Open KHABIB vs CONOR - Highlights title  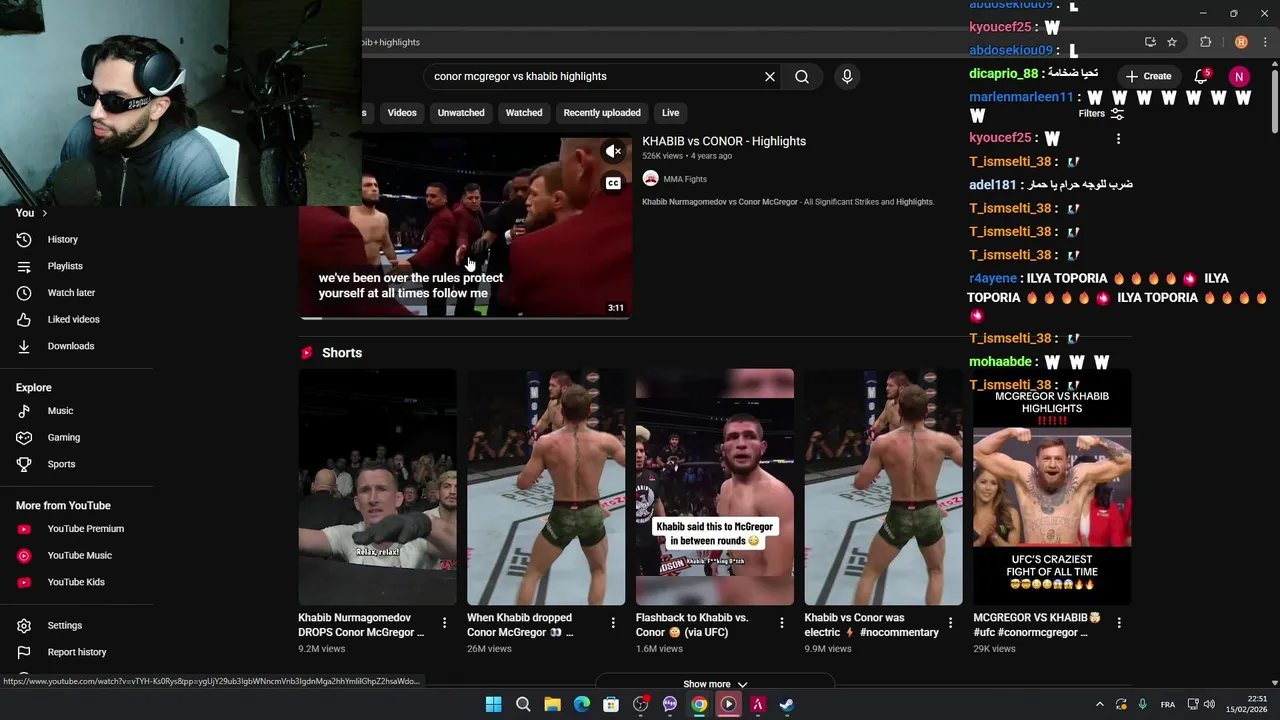724,141
